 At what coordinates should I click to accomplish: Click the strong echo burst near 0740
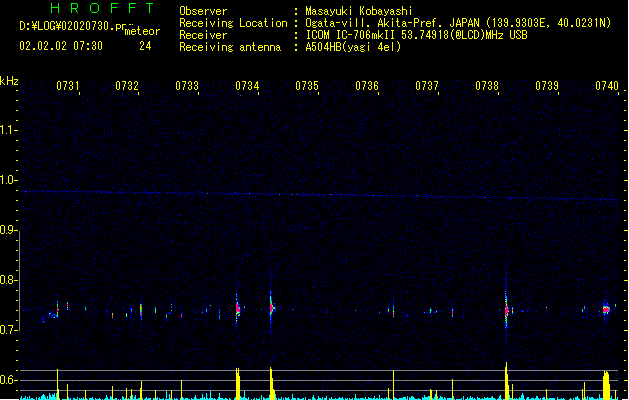pyautogui.click(x=606, y=309)
